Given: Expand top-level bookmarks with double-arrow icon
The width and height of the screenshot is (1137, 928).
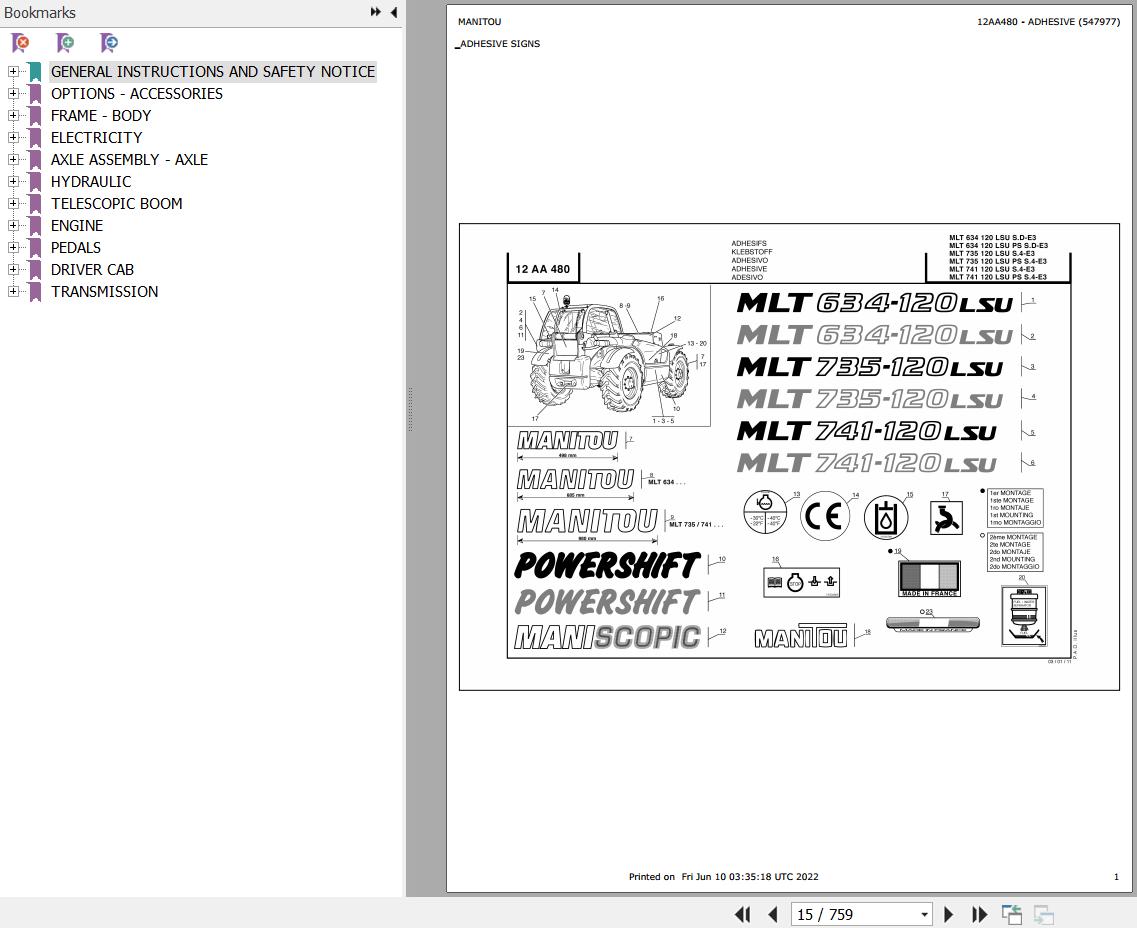Looking at the screenshot, I should click(x=374, y=11).
